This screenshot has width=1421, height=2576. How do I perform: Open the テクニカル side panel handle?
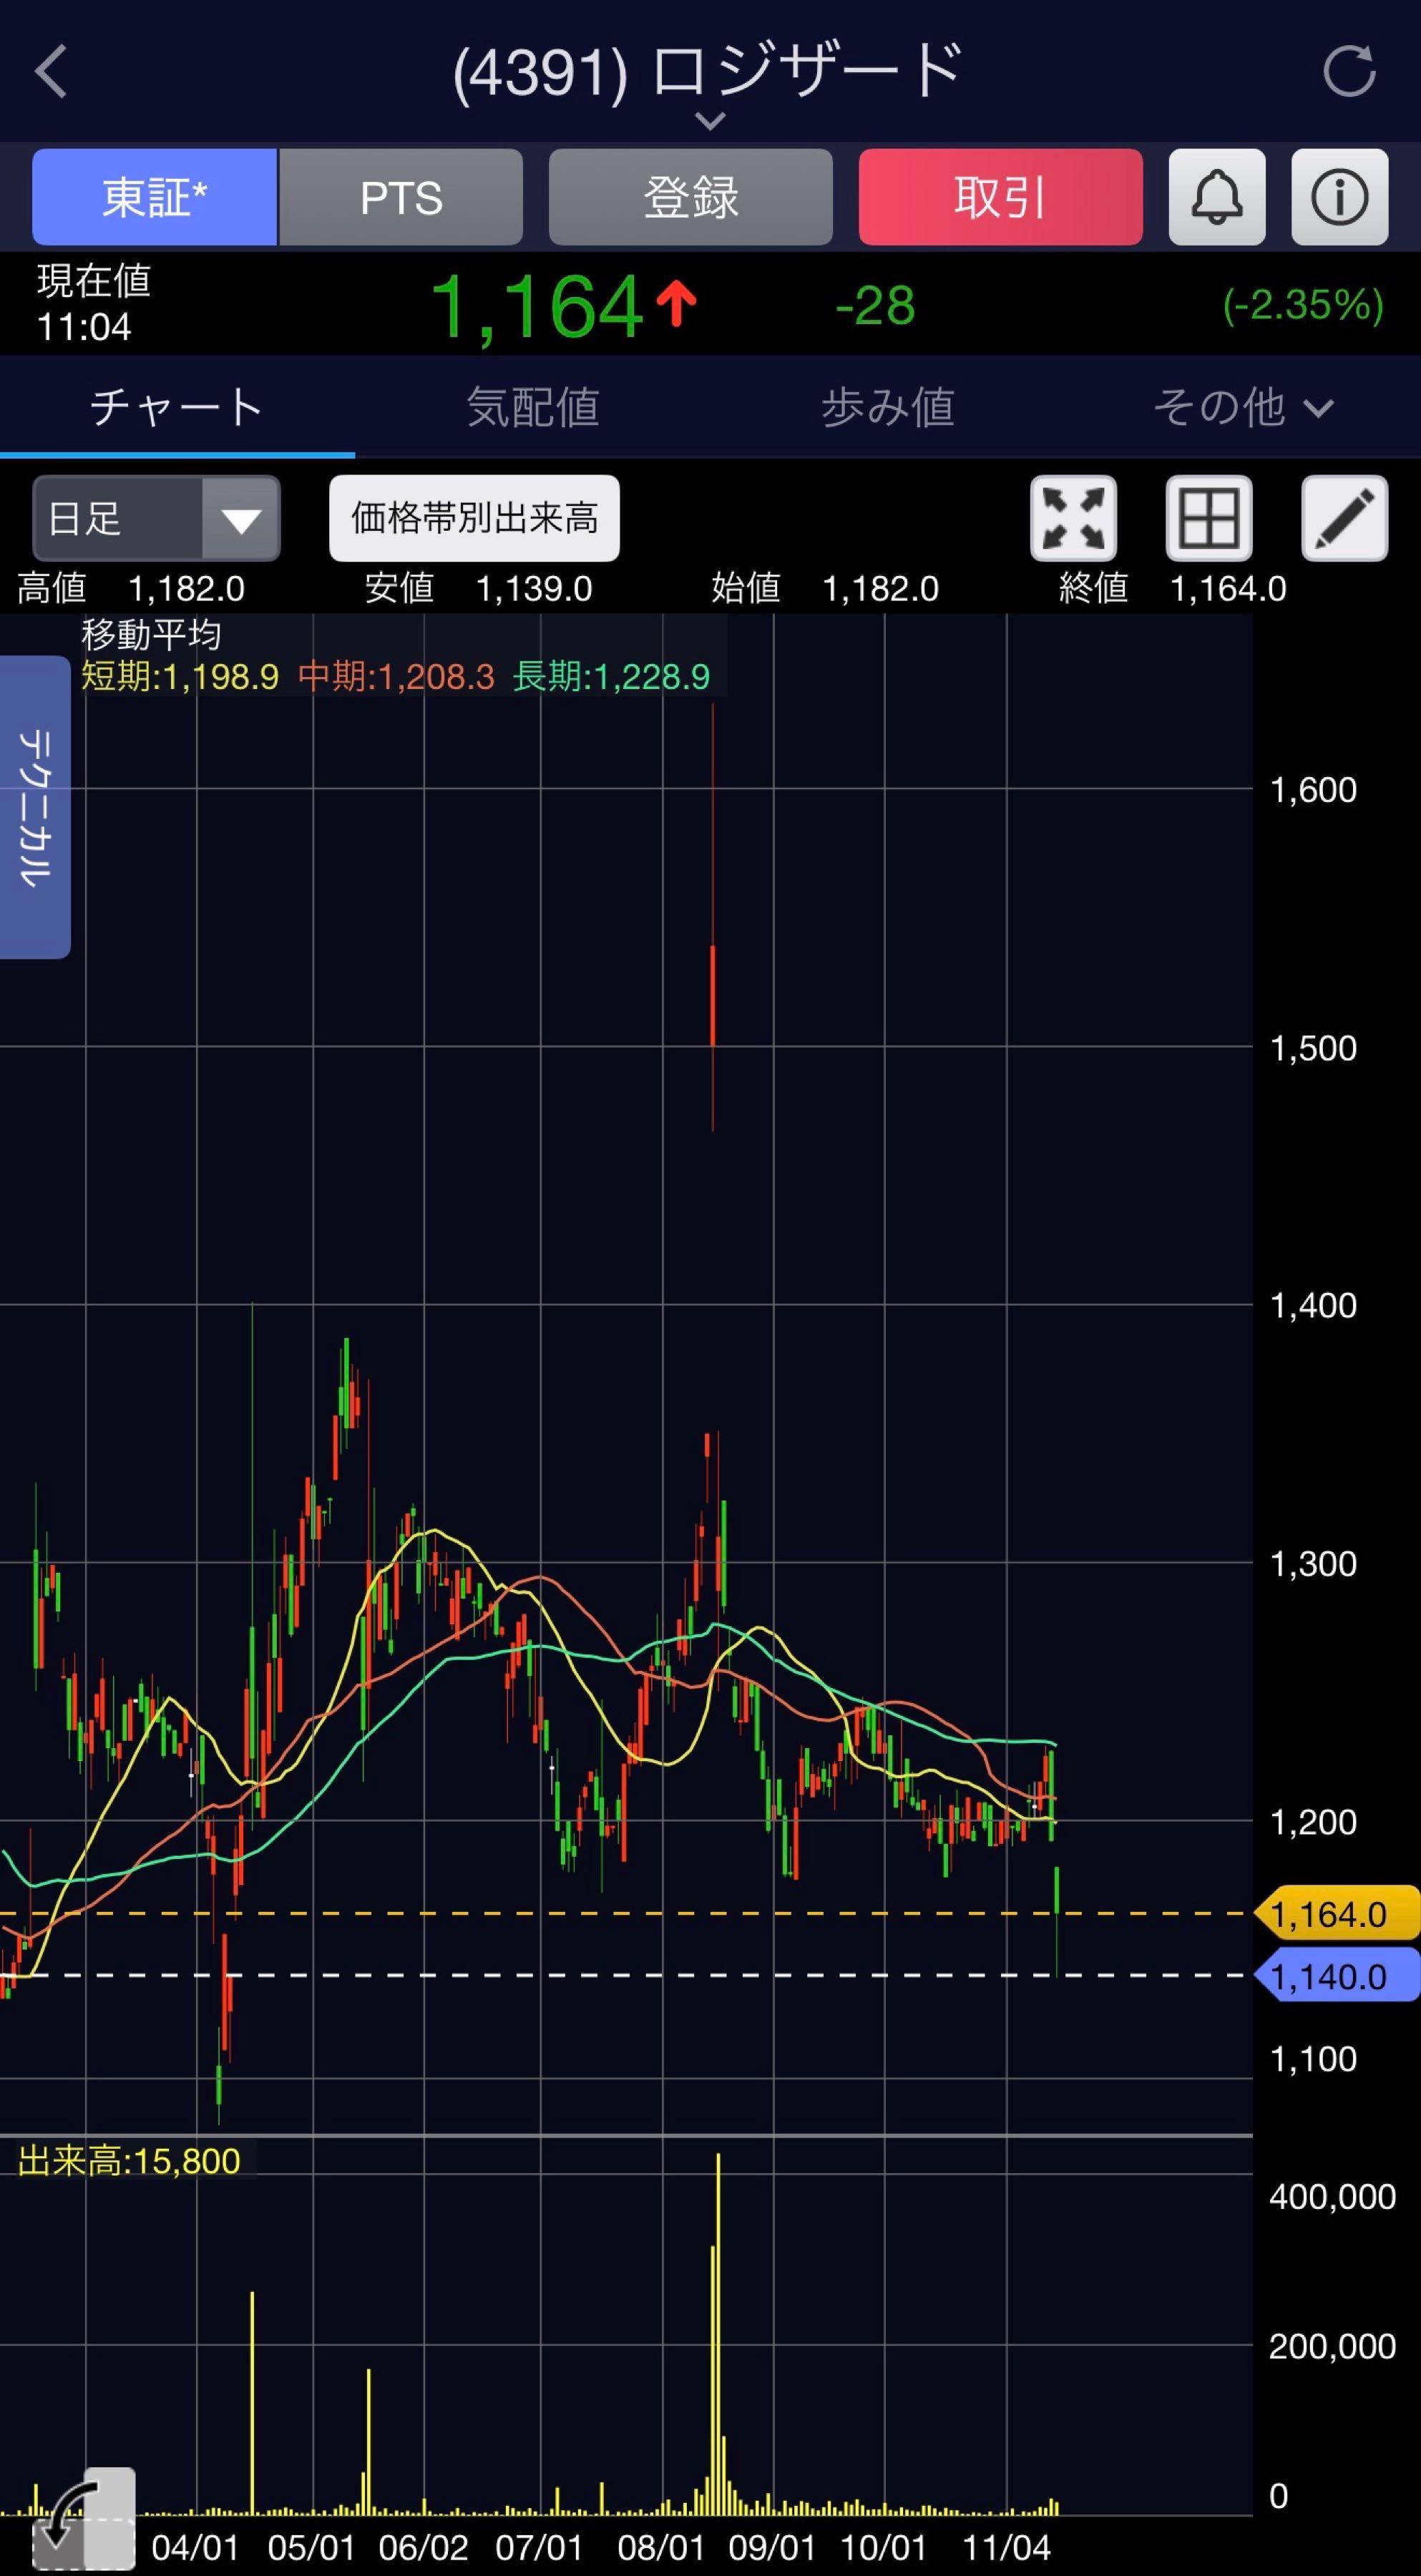[35, 807]
